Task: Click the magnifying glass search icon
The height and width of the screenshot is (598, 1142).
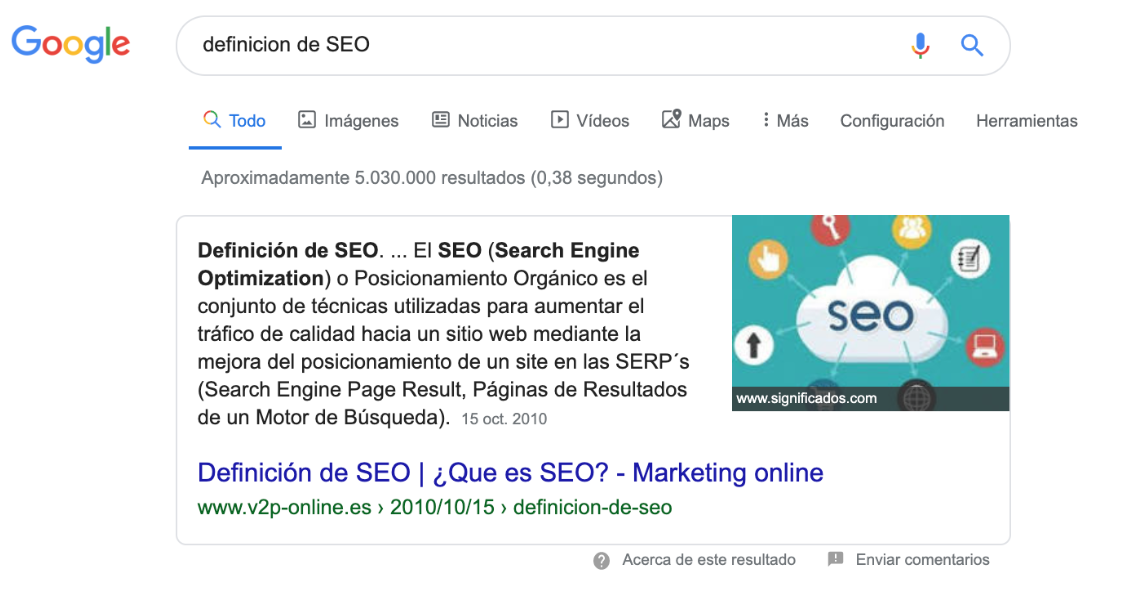Action: (972, 45)
